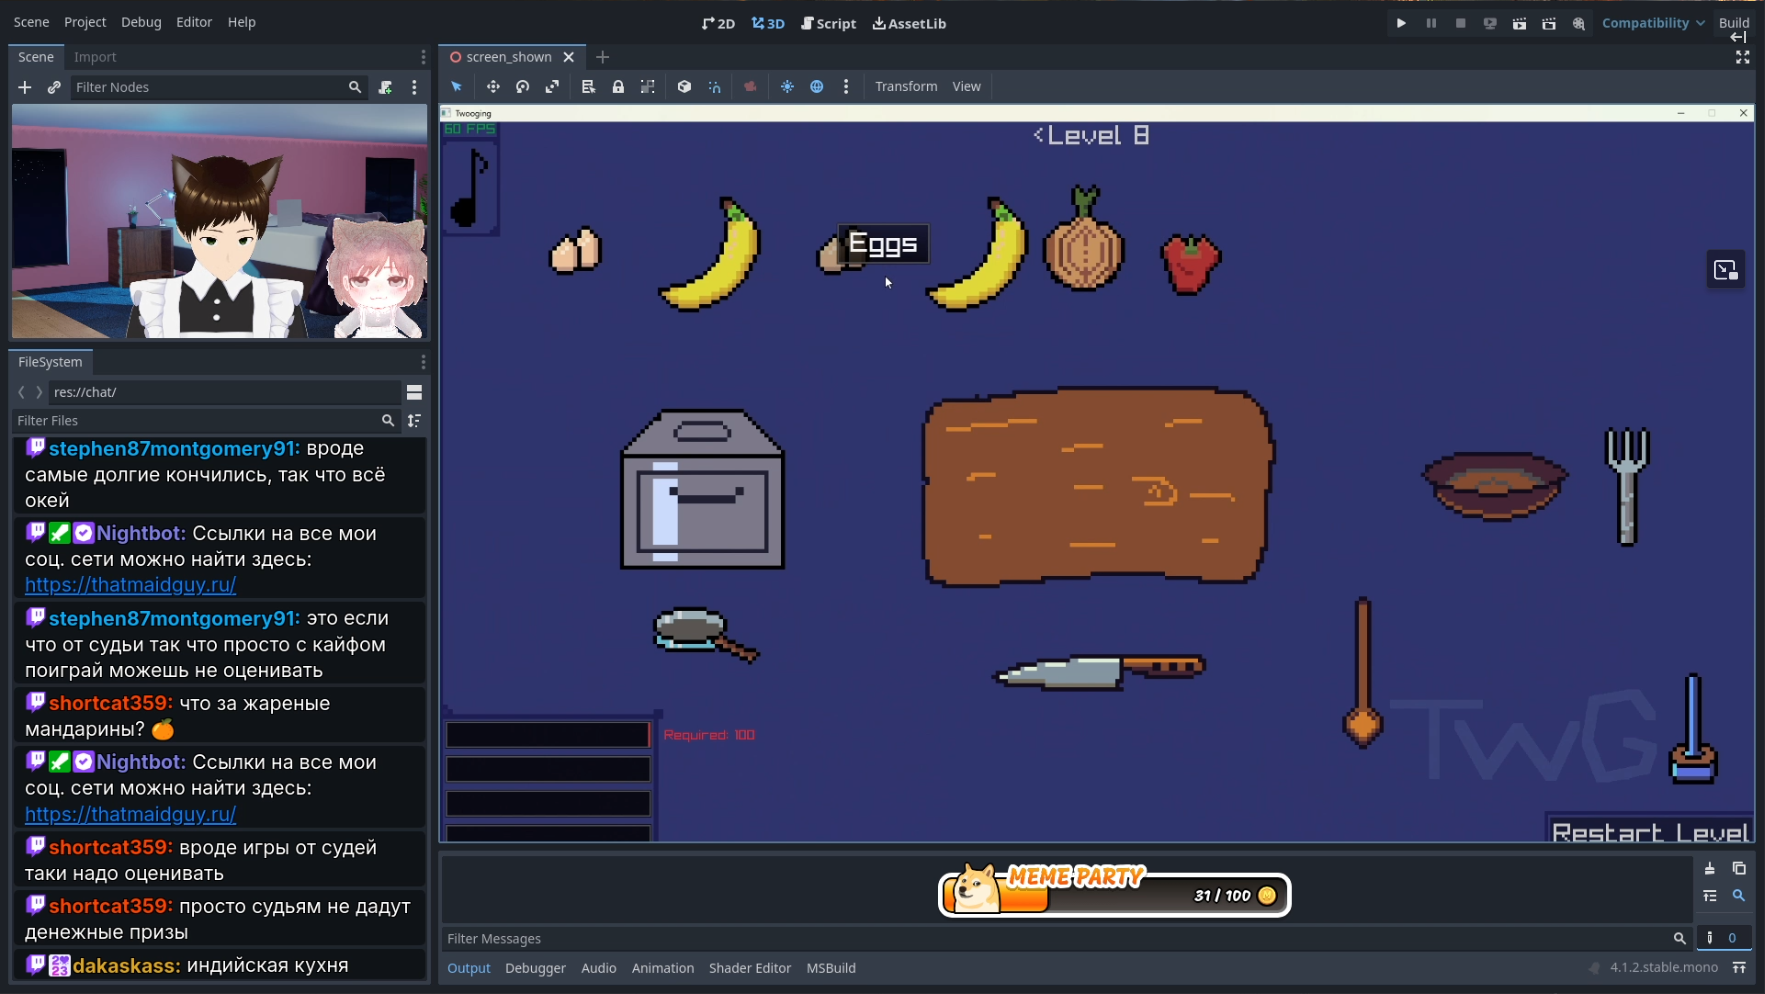
Task: Open the View dropdown menu
Action: [x=965, y=87]
